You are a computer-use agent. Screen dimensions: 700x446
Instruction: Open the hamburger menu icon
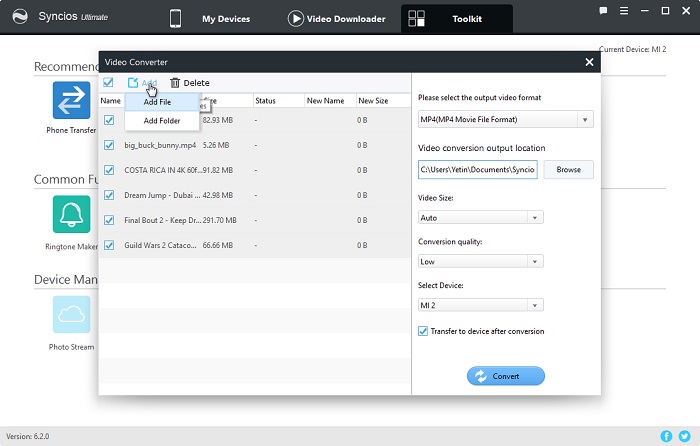coord(624,11)
